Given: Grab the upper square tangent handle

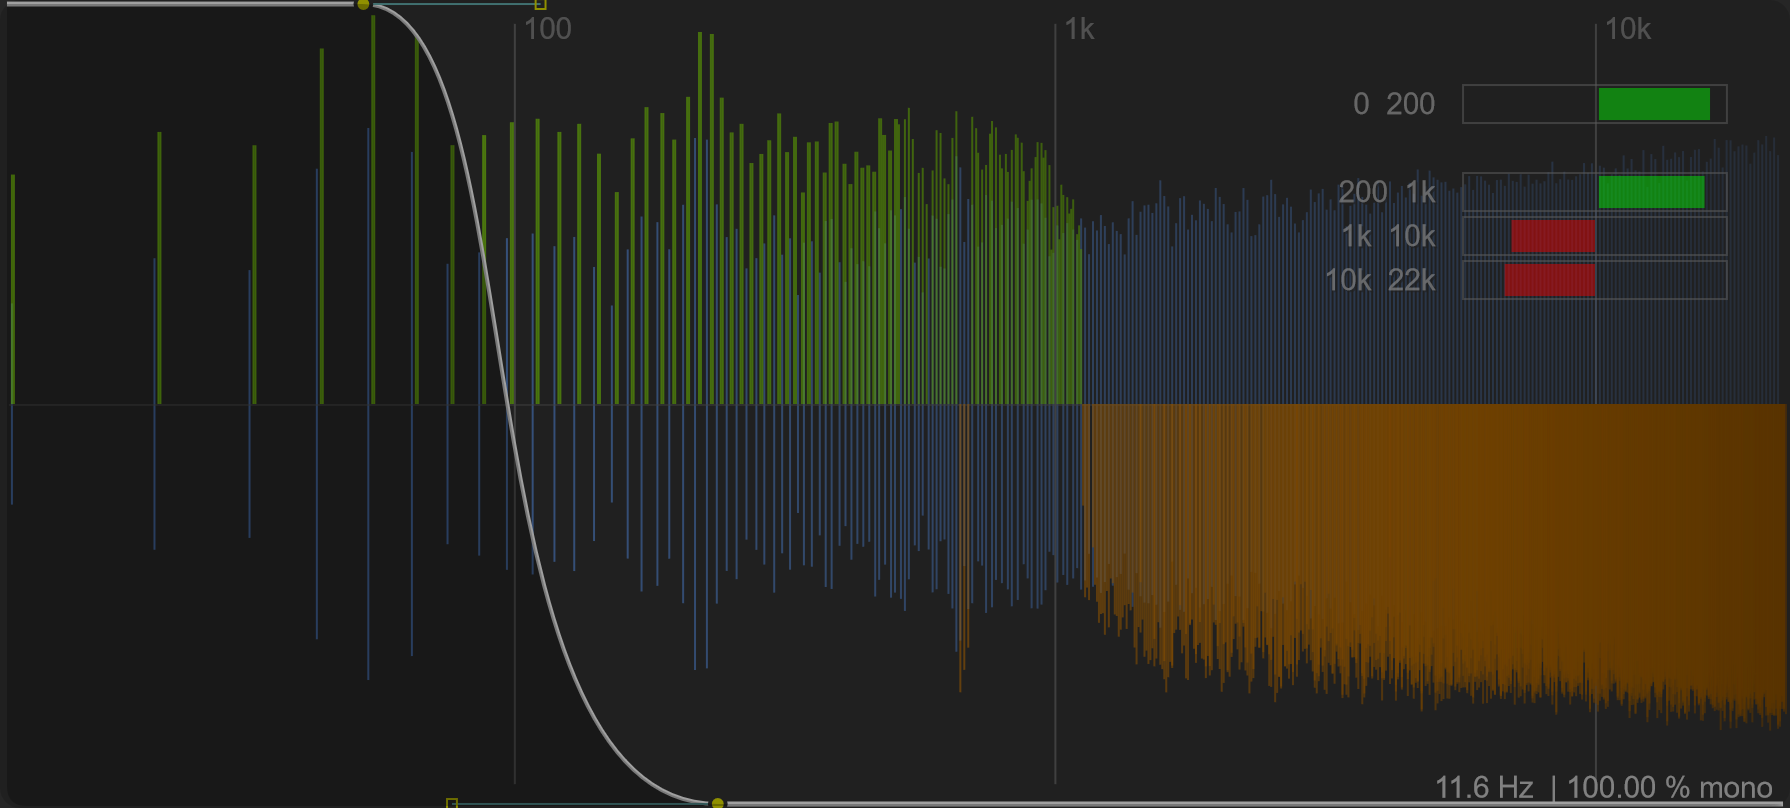Looking at the screenshot, I should point(540,5).
